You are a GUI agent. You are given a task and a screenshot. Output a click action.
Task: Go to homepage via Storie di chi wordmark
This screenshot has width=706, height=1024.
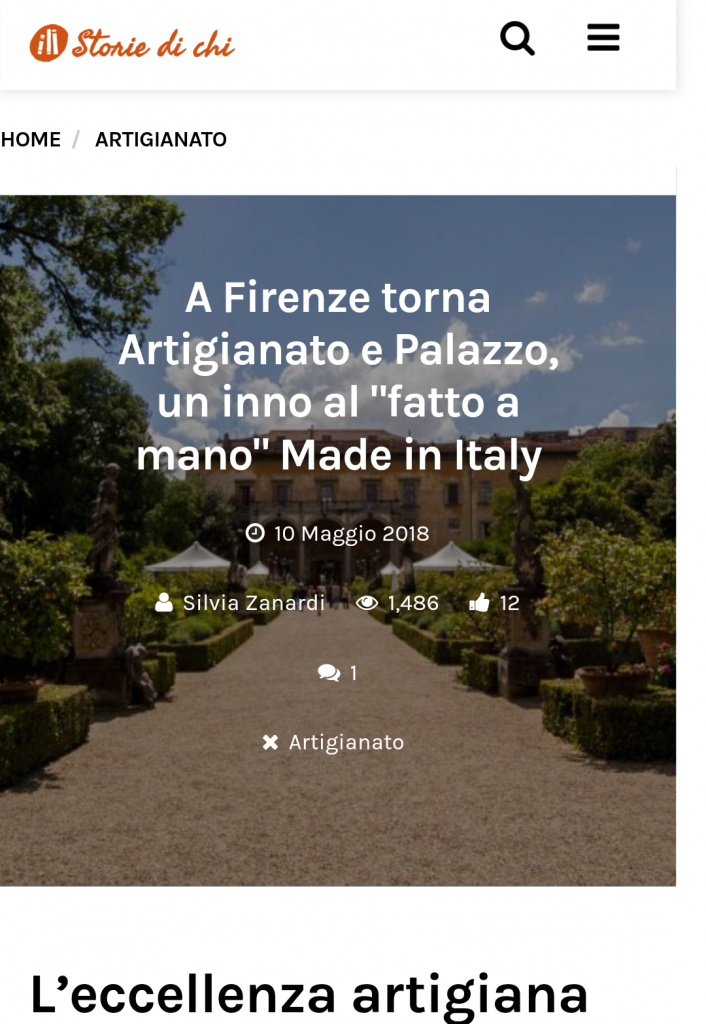point(153,44)
